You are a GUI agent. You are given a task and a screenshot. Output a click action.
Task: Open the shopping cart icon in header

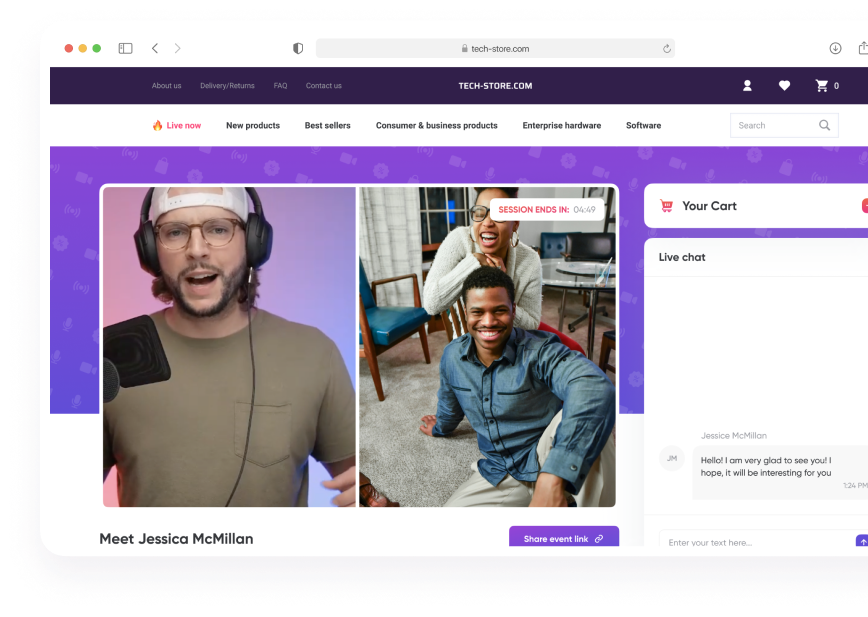[x=822, y=86]
